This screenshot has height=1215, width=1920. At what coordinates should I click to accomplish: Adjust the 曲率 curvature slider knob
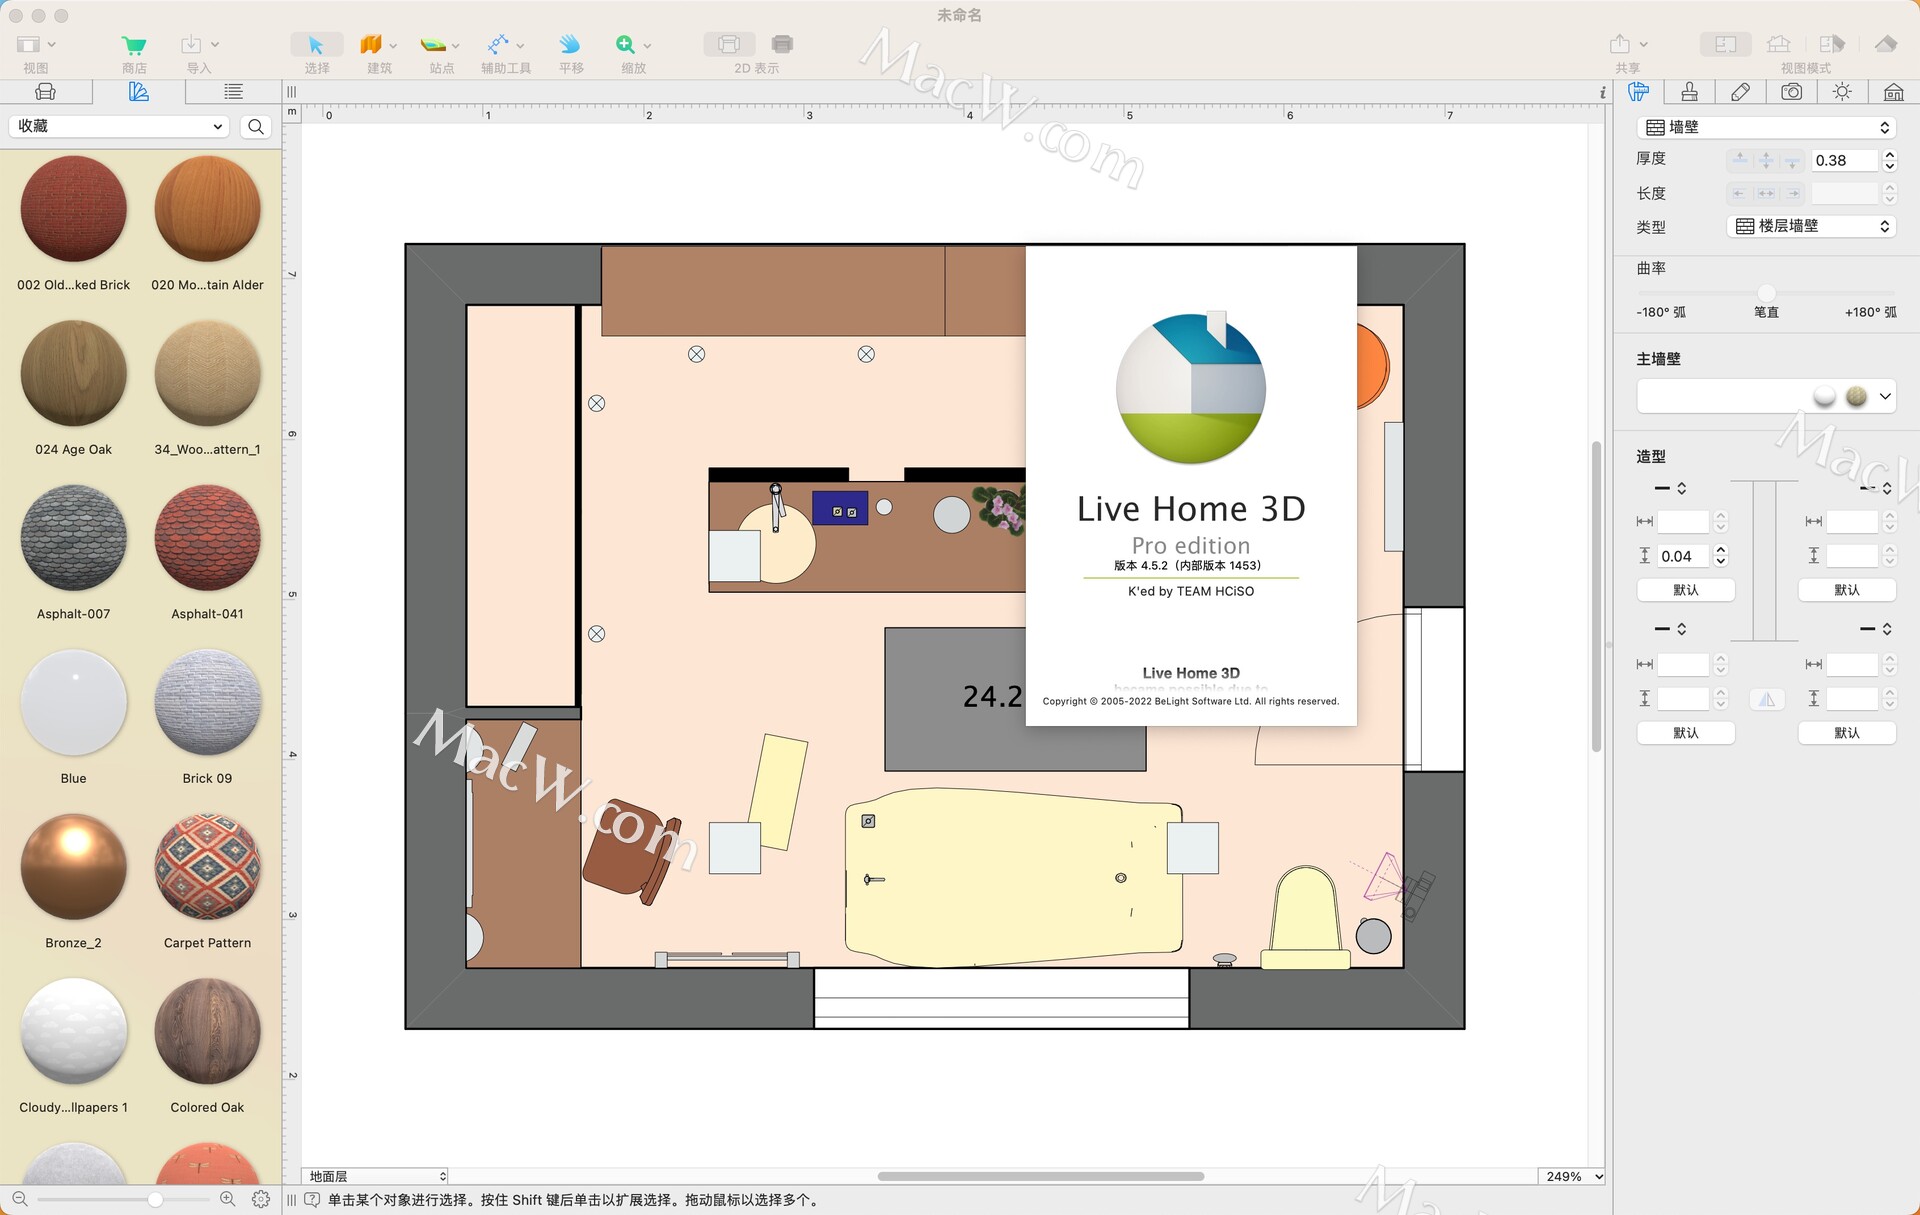coord(1767,293)
